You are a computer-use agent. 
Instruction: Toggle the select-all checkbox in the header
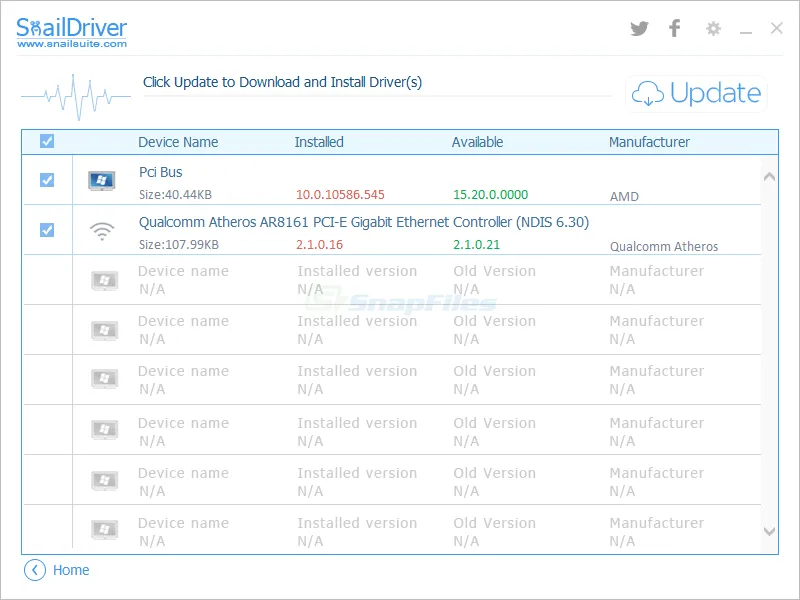[47, 141]
